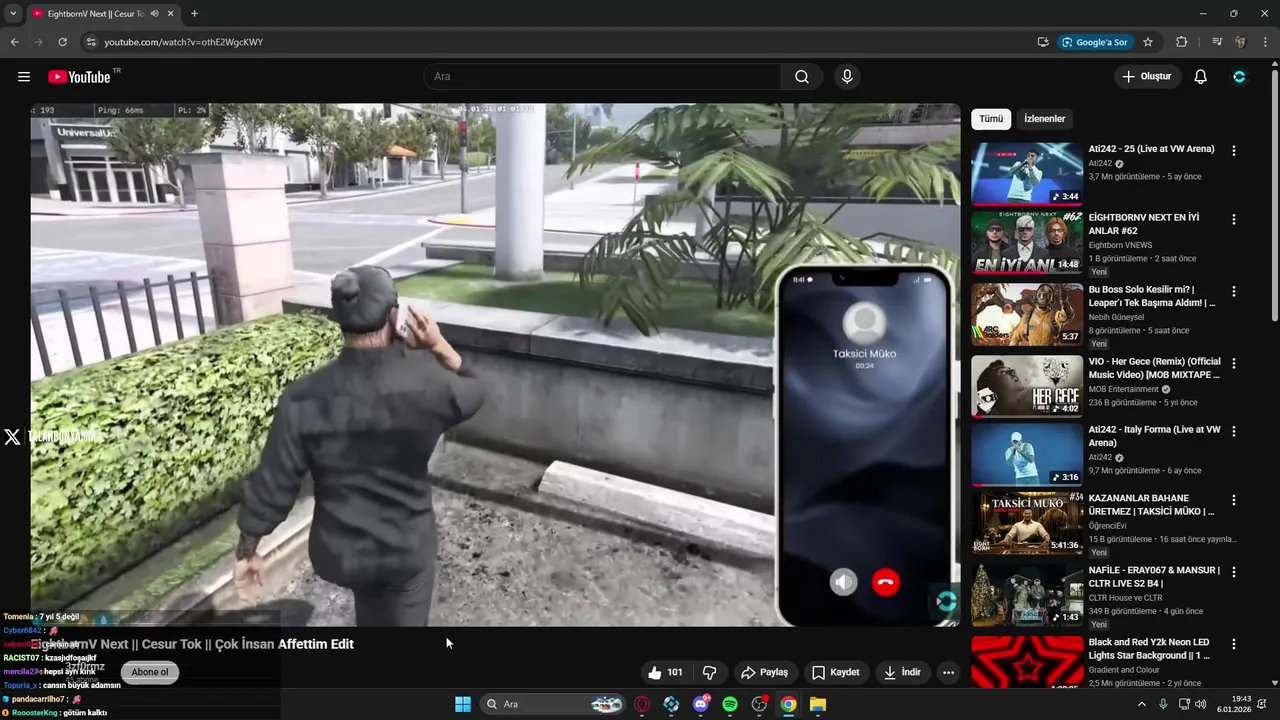Screen dimensions: 1280x720
Task: Share the video with Paylaş
Action: (764, 673)
